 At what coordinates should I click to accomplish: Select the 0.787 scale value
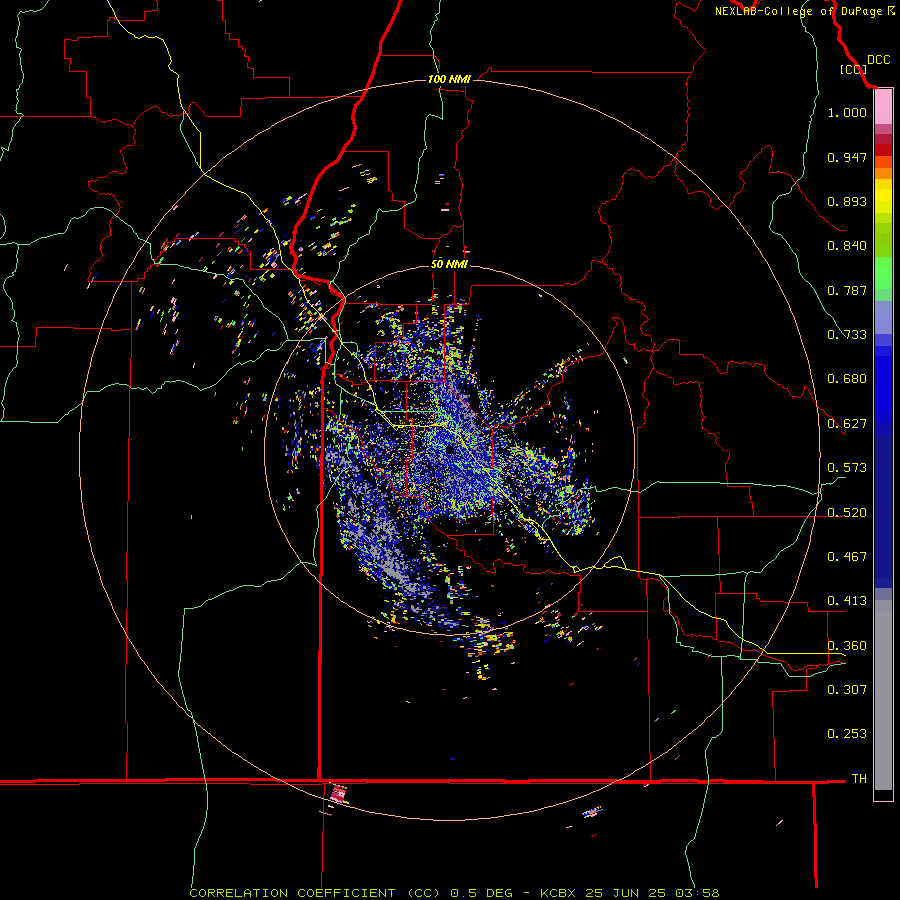(x=847, y=290)
